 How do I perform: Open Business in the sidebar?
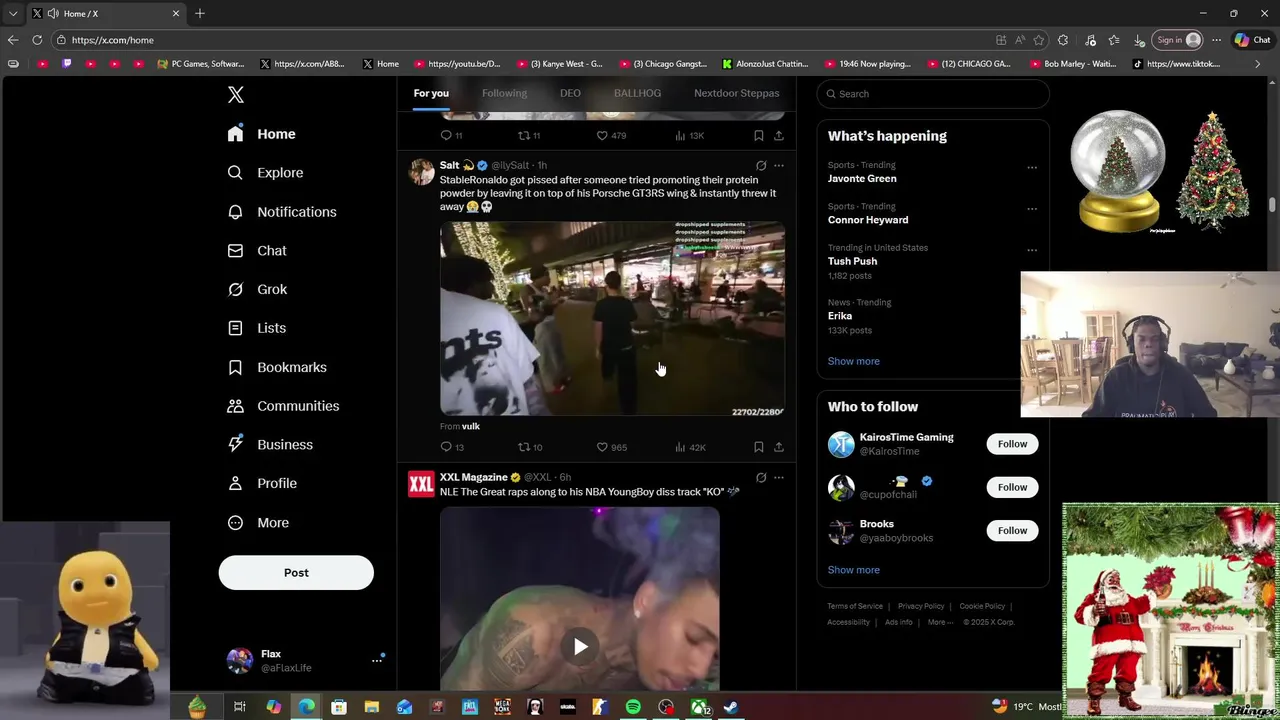tap(270, 445)
